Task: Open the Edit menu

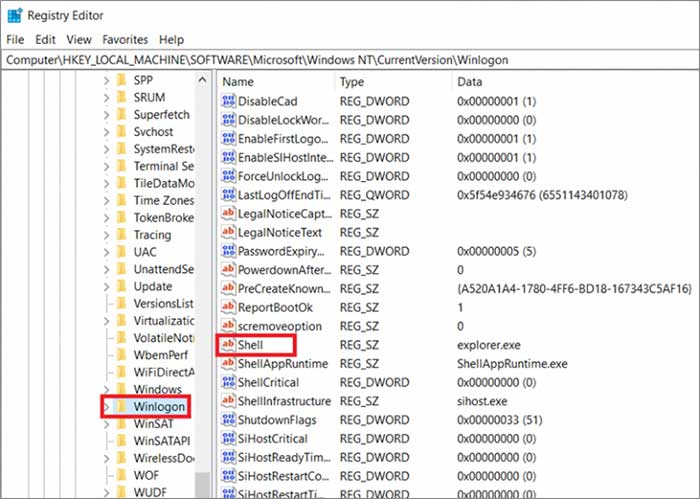Action: [45, 40]
